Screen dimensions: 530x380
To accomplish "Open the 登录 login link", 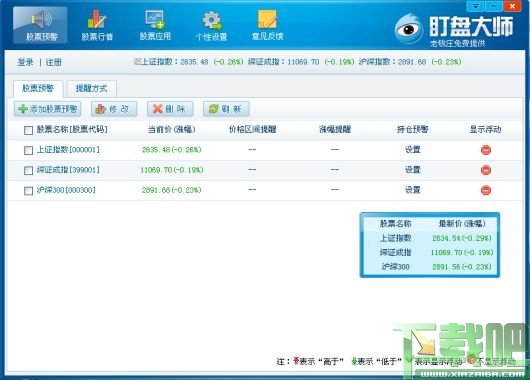I will pyautogui.click(x=25, y=62).
